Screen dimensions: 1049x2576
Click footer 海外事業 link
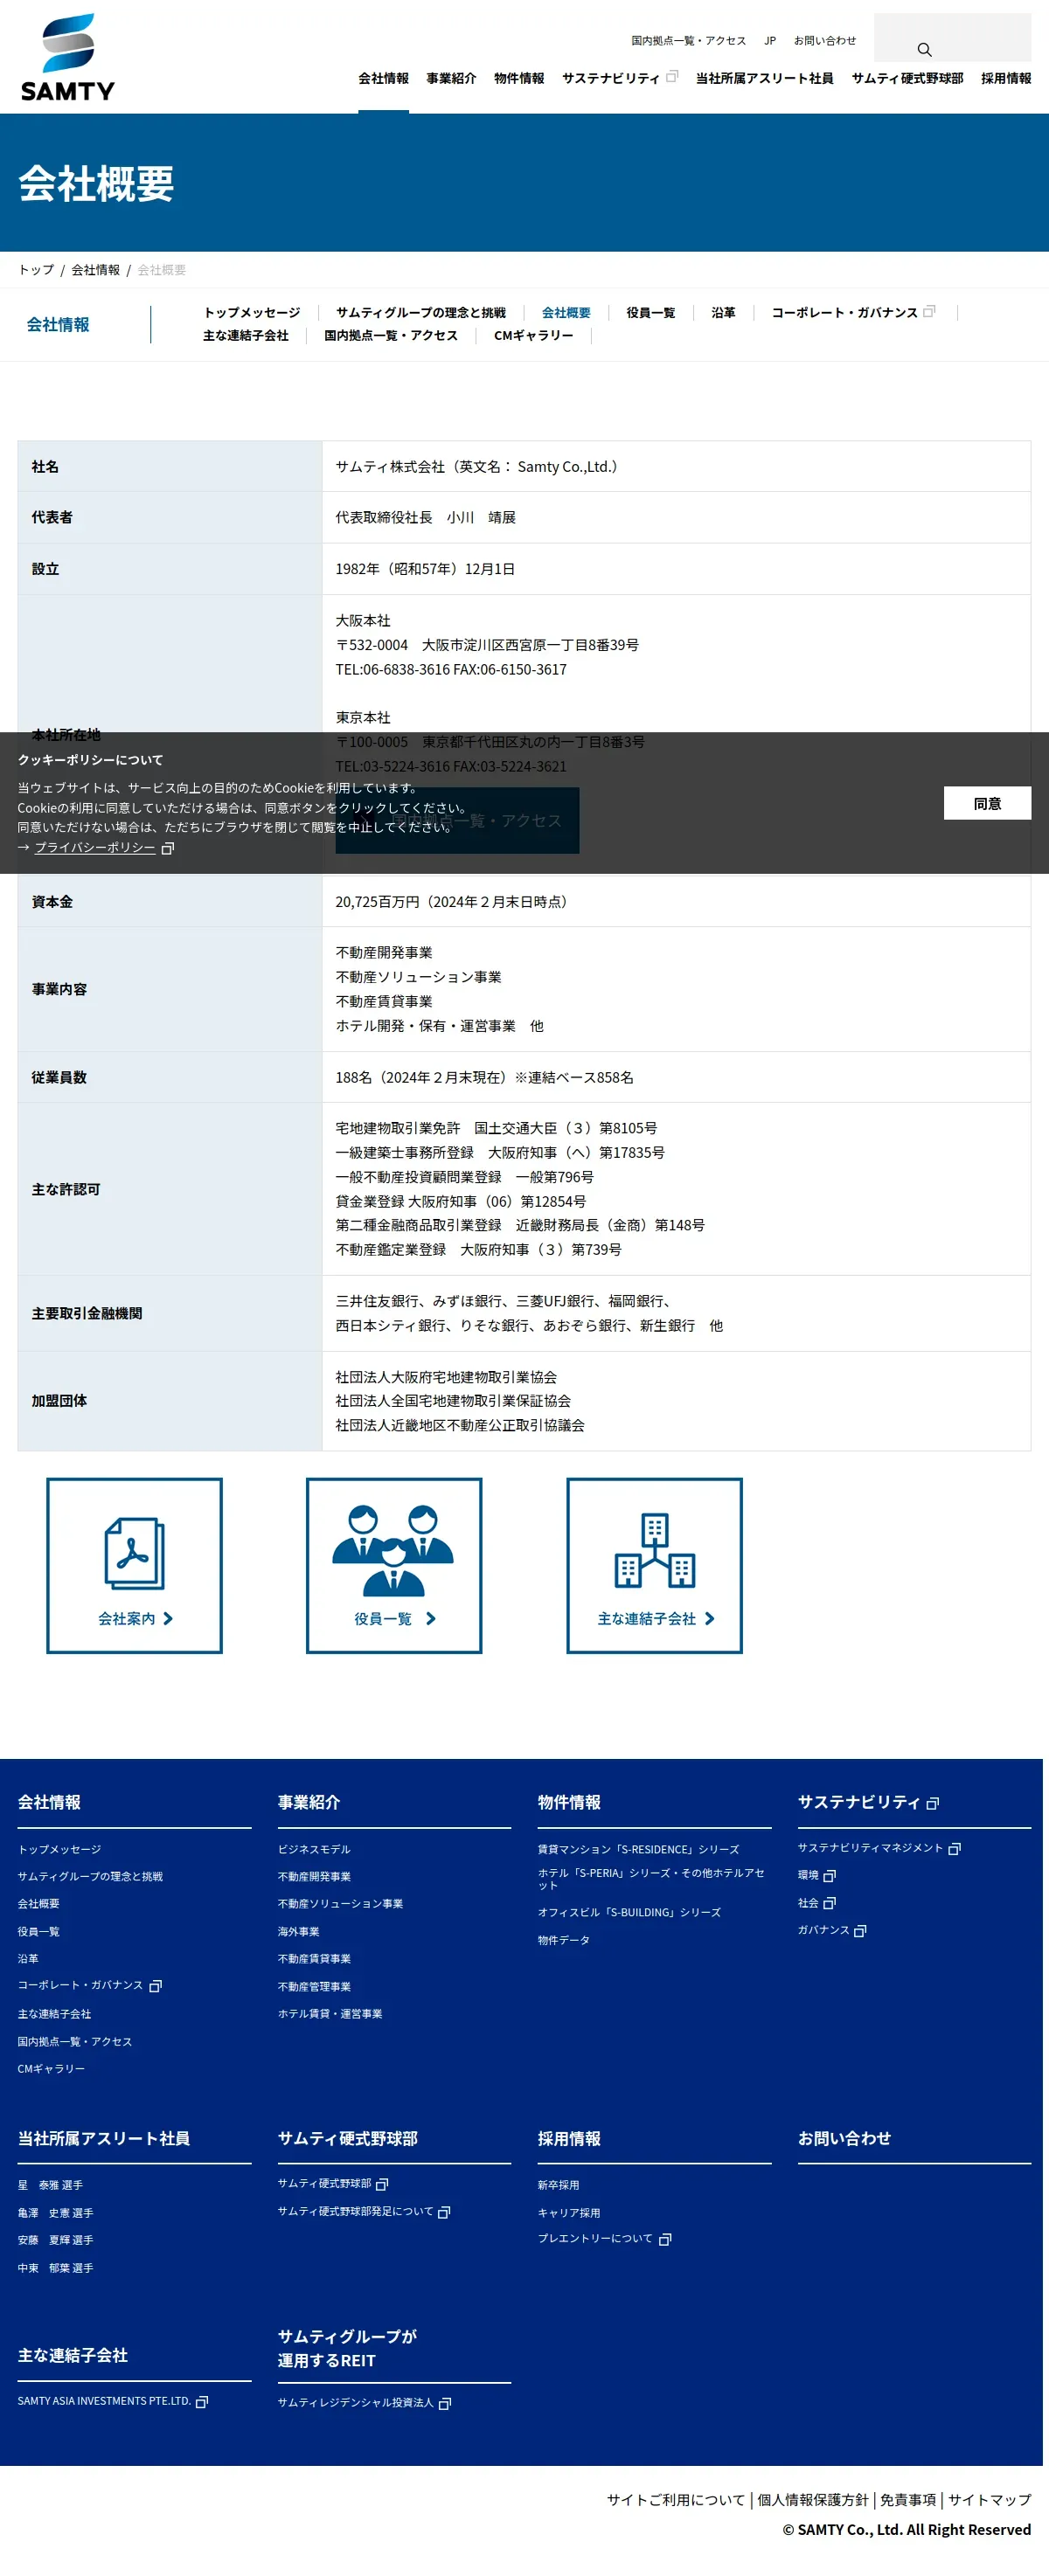299,1932
